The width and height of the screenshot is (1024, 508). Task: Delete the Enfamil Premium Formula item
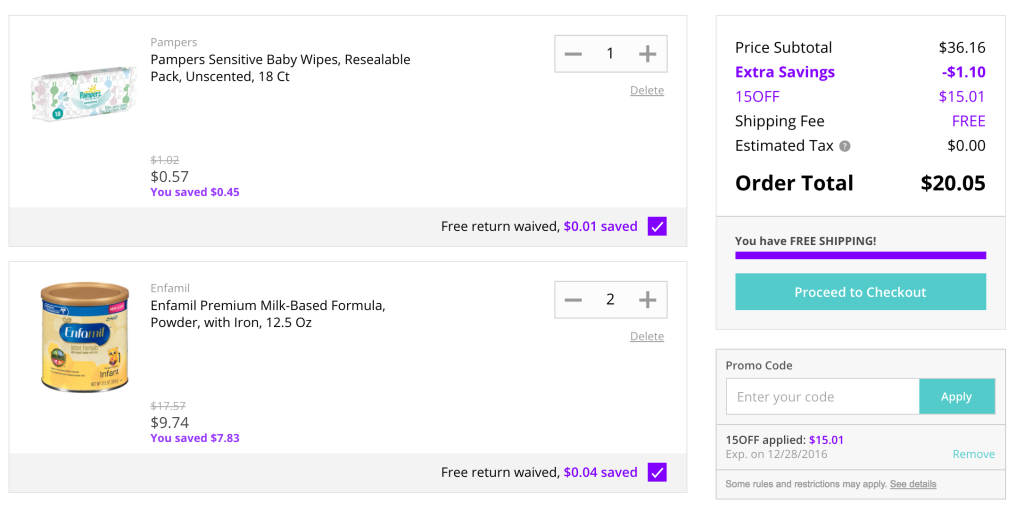647,336
